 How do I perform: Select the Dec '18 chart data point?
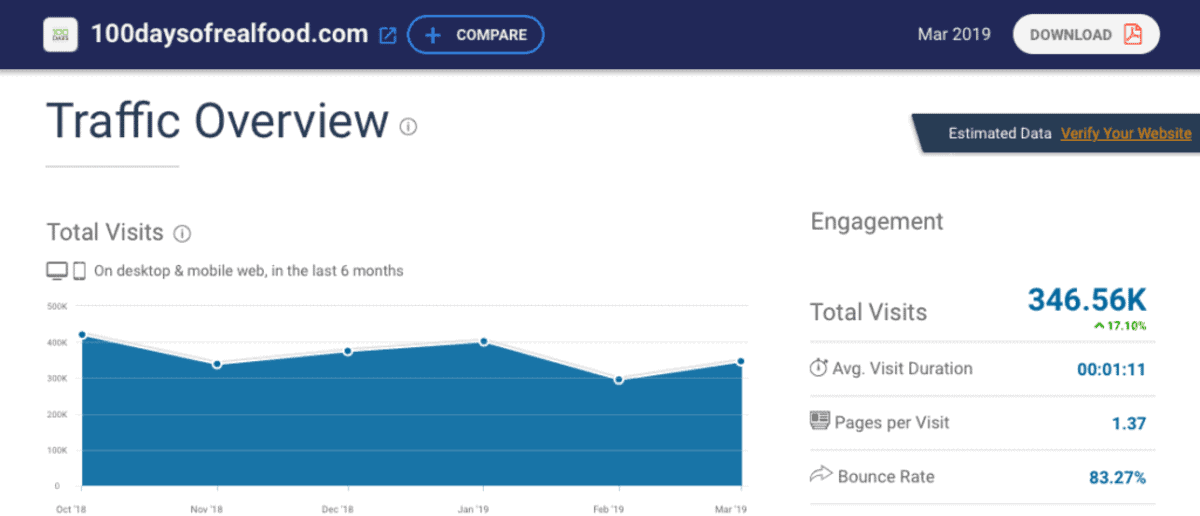click(x=348, y=351)
